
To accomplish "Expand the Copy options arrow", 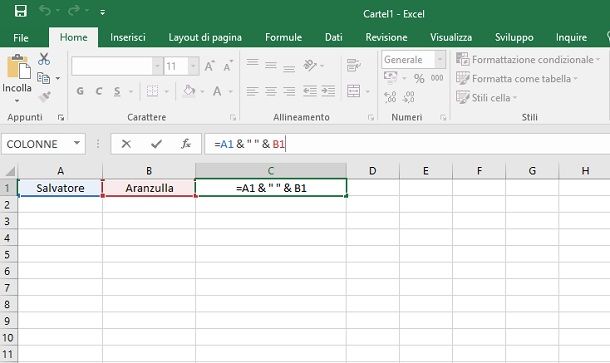I will click(x=58, y=78).
